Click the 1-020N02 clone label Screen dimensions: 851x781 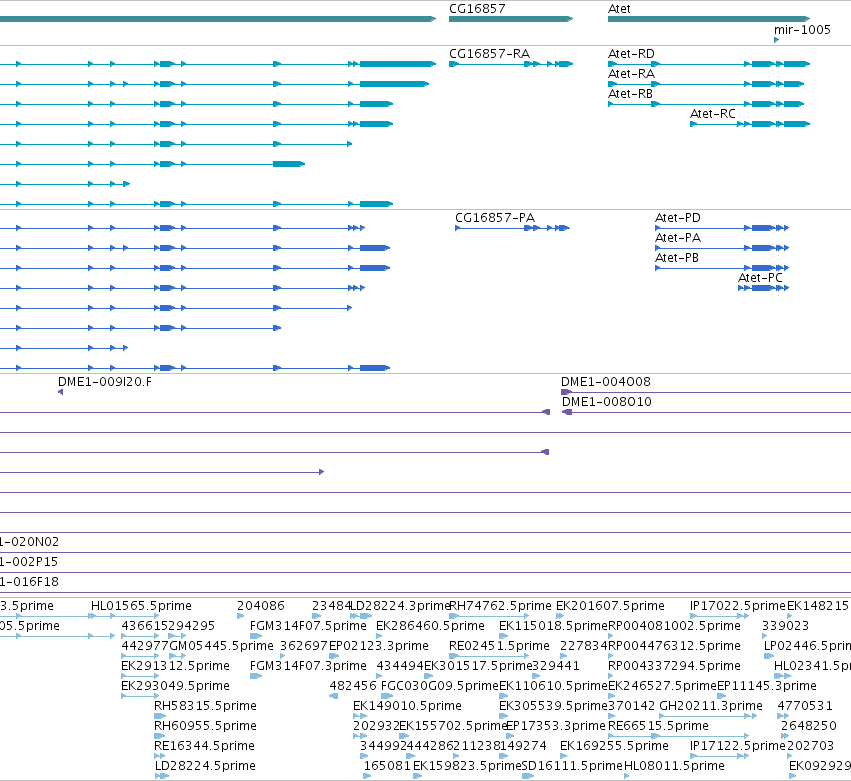tap(29, 542)
